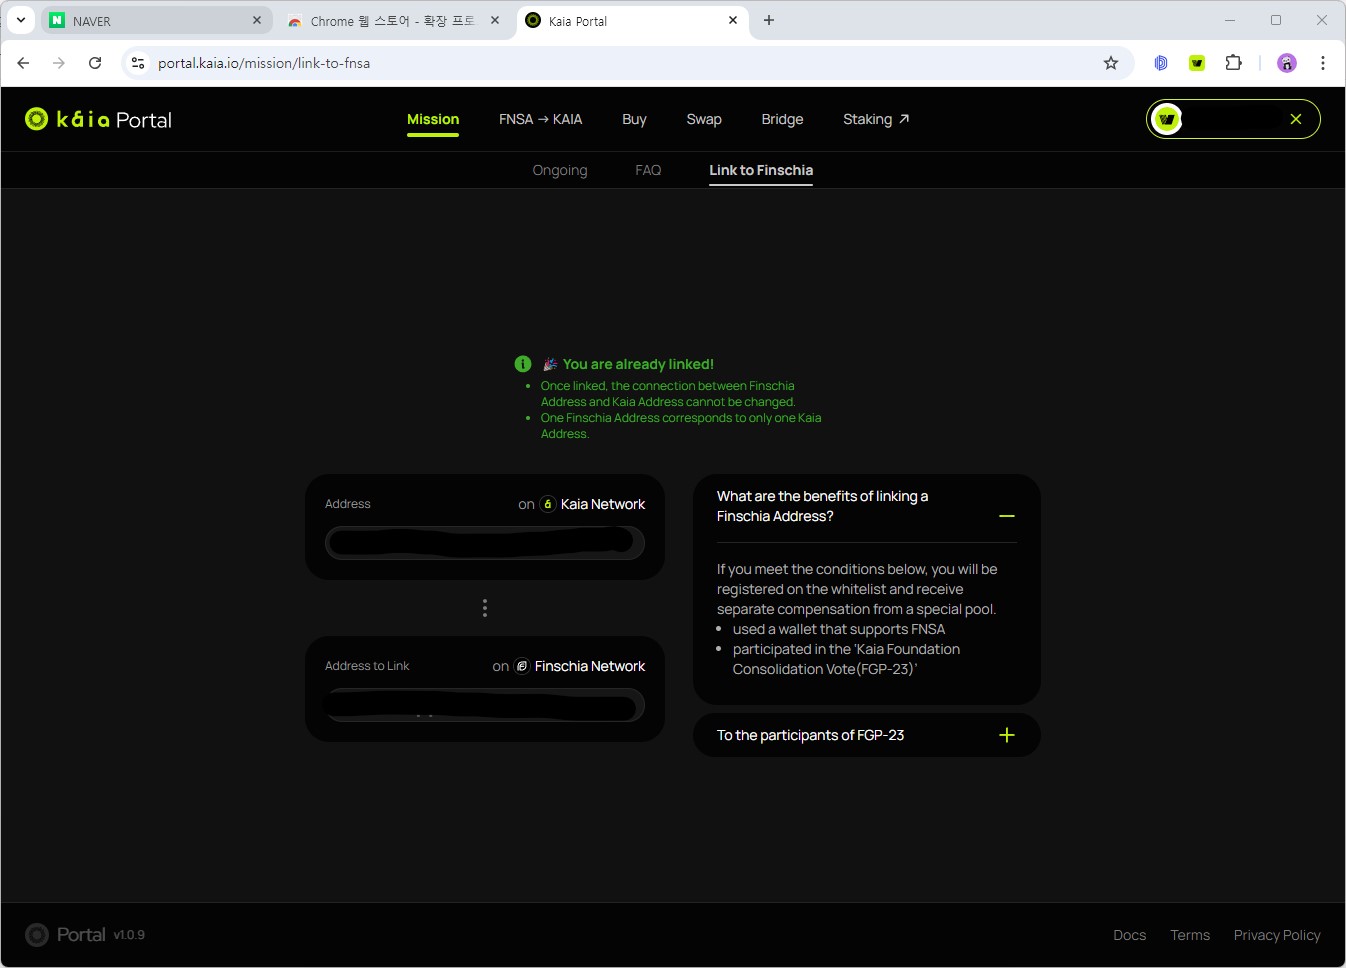
Task: Close the Chrome web store tab
Action: pos(495,20)
